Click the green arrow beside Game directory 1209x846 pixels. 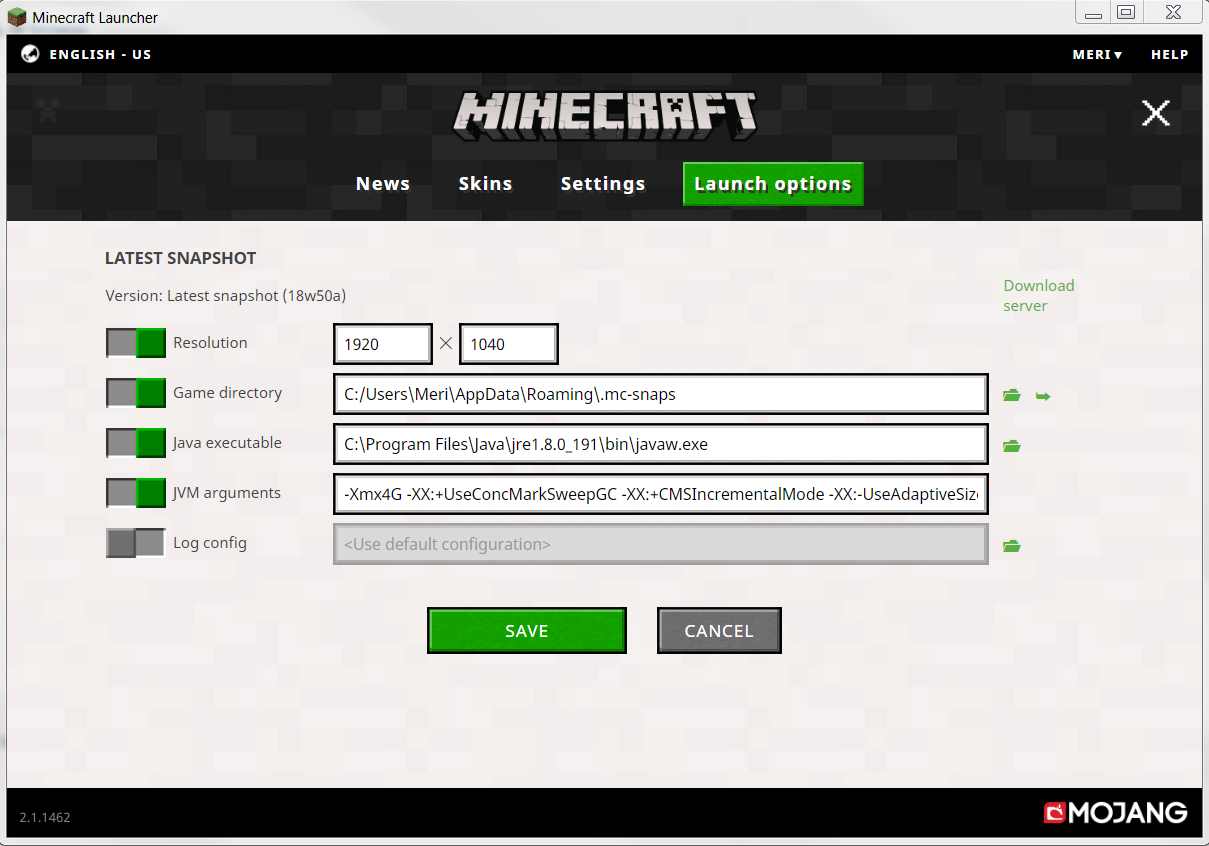(1043, 397)
